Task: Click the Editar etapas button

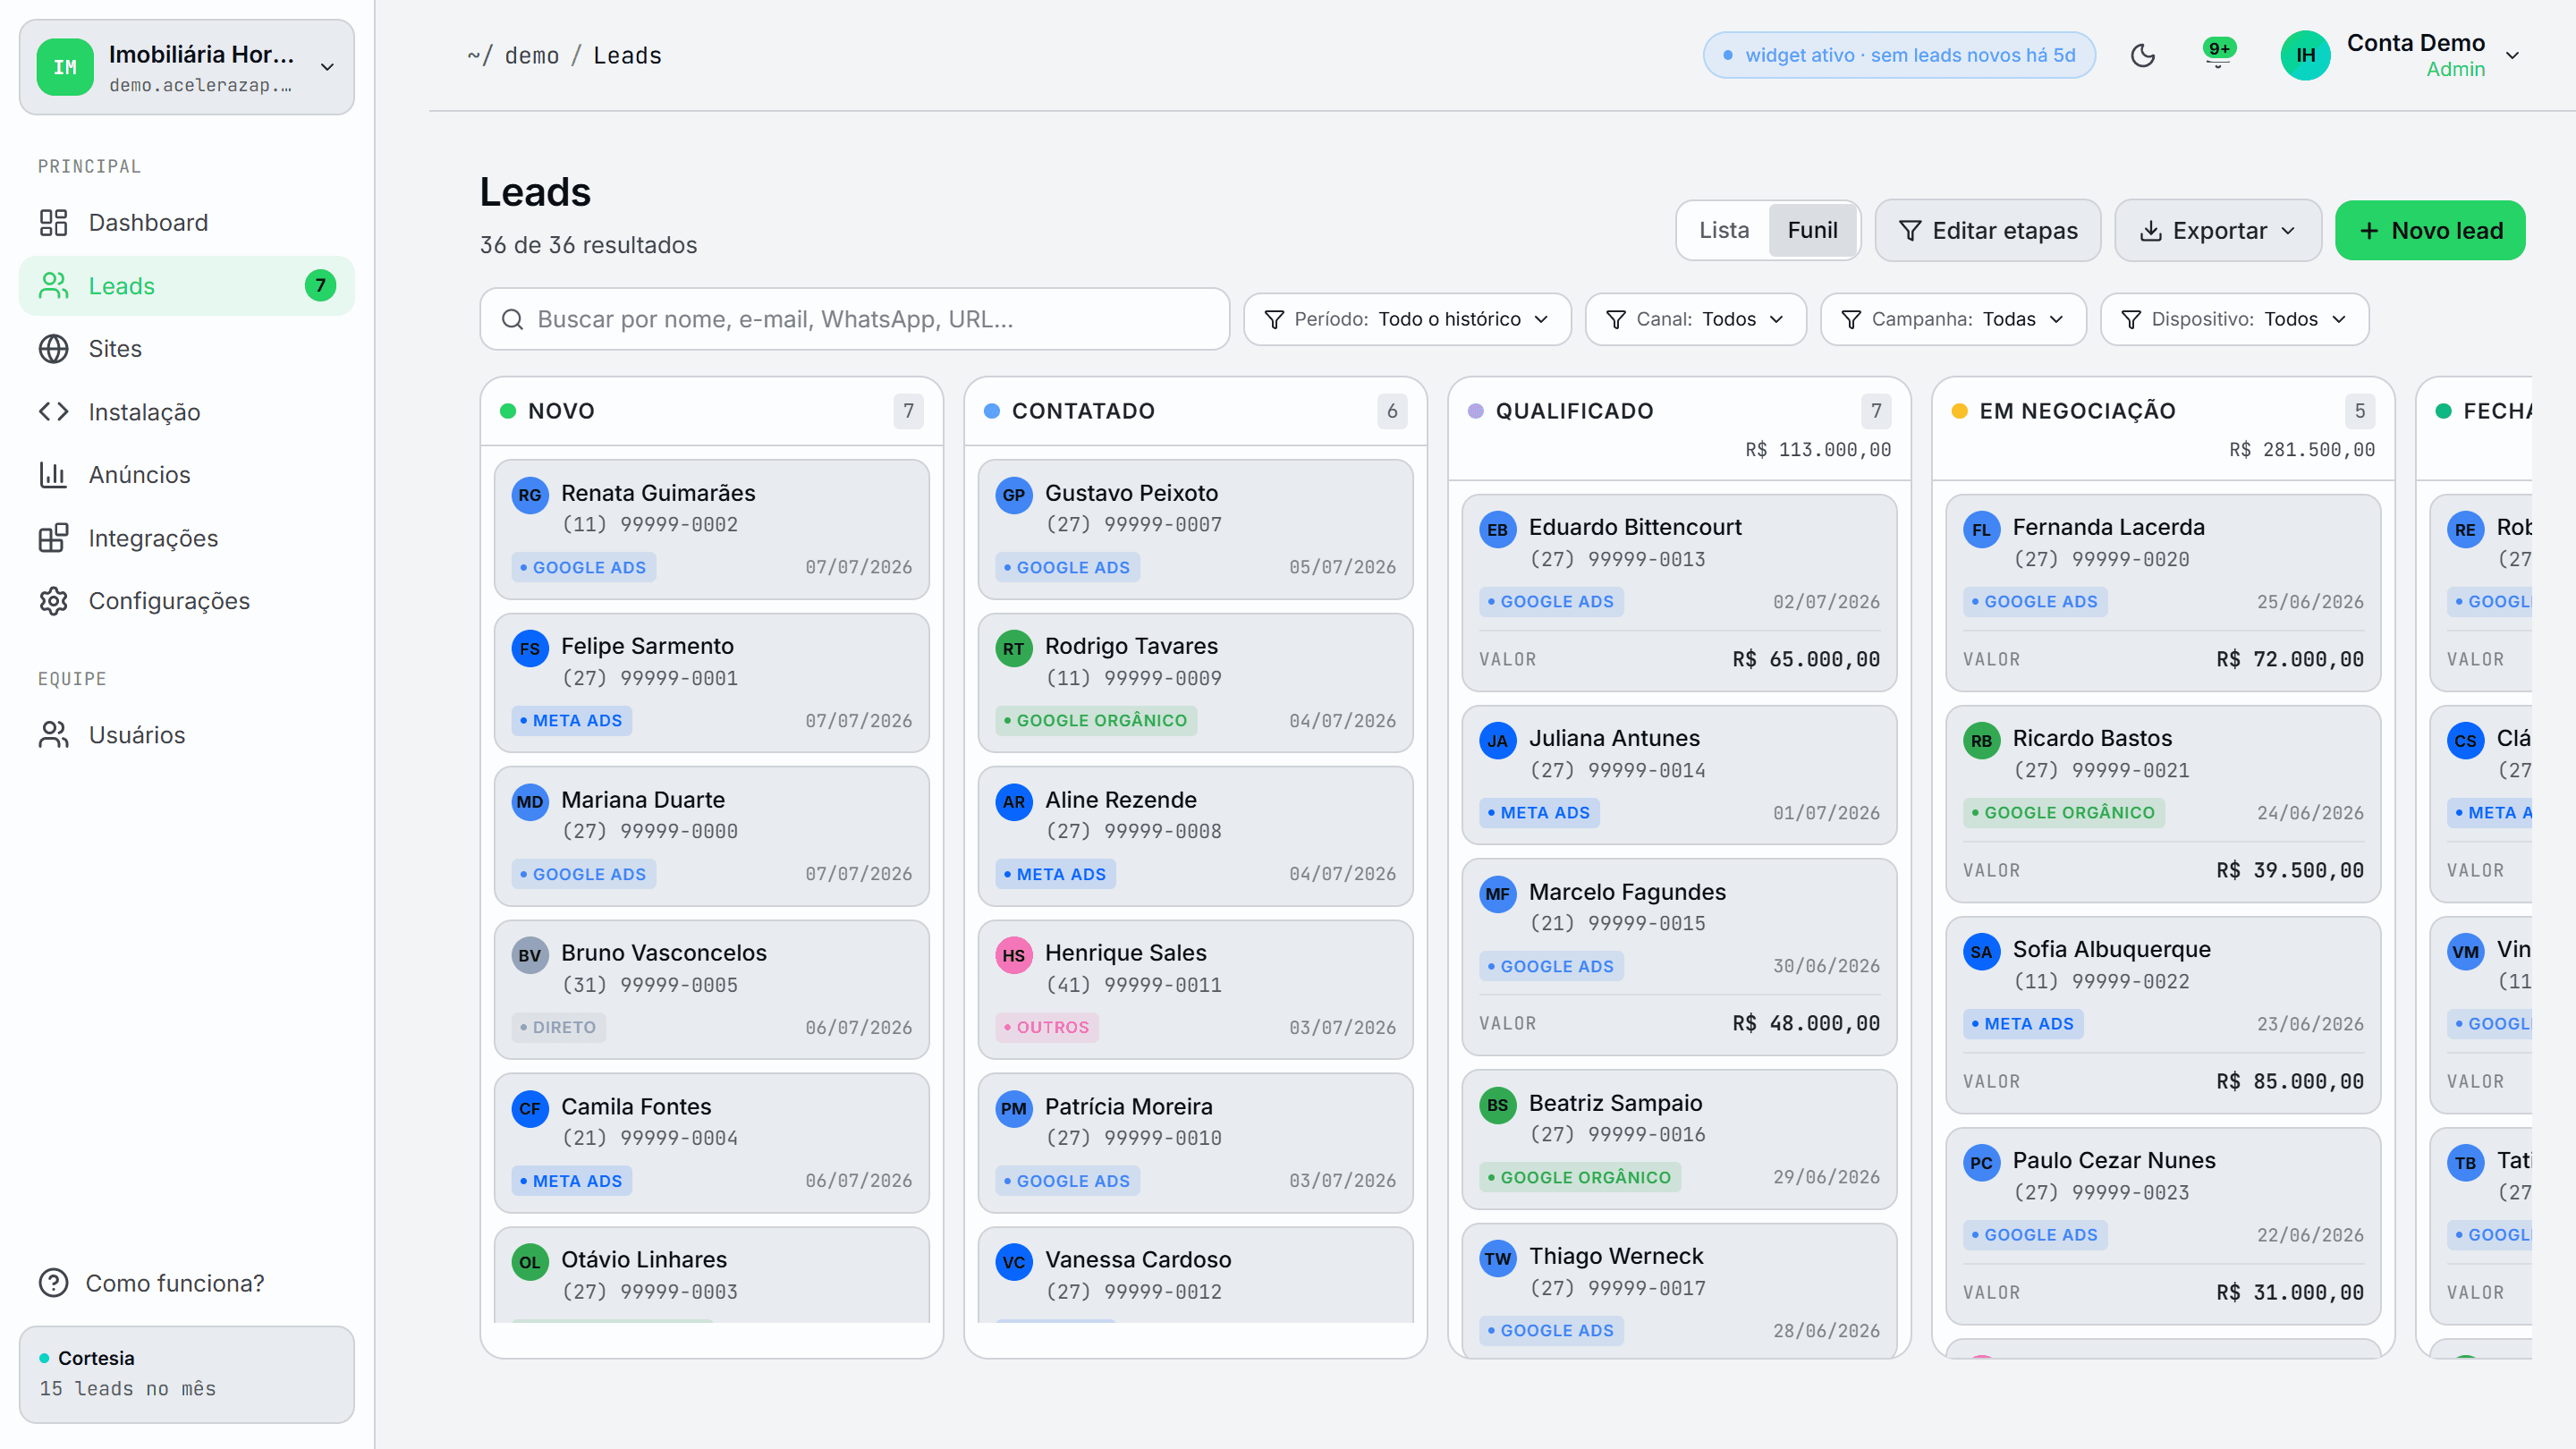Action: [x=1987, y=230]
